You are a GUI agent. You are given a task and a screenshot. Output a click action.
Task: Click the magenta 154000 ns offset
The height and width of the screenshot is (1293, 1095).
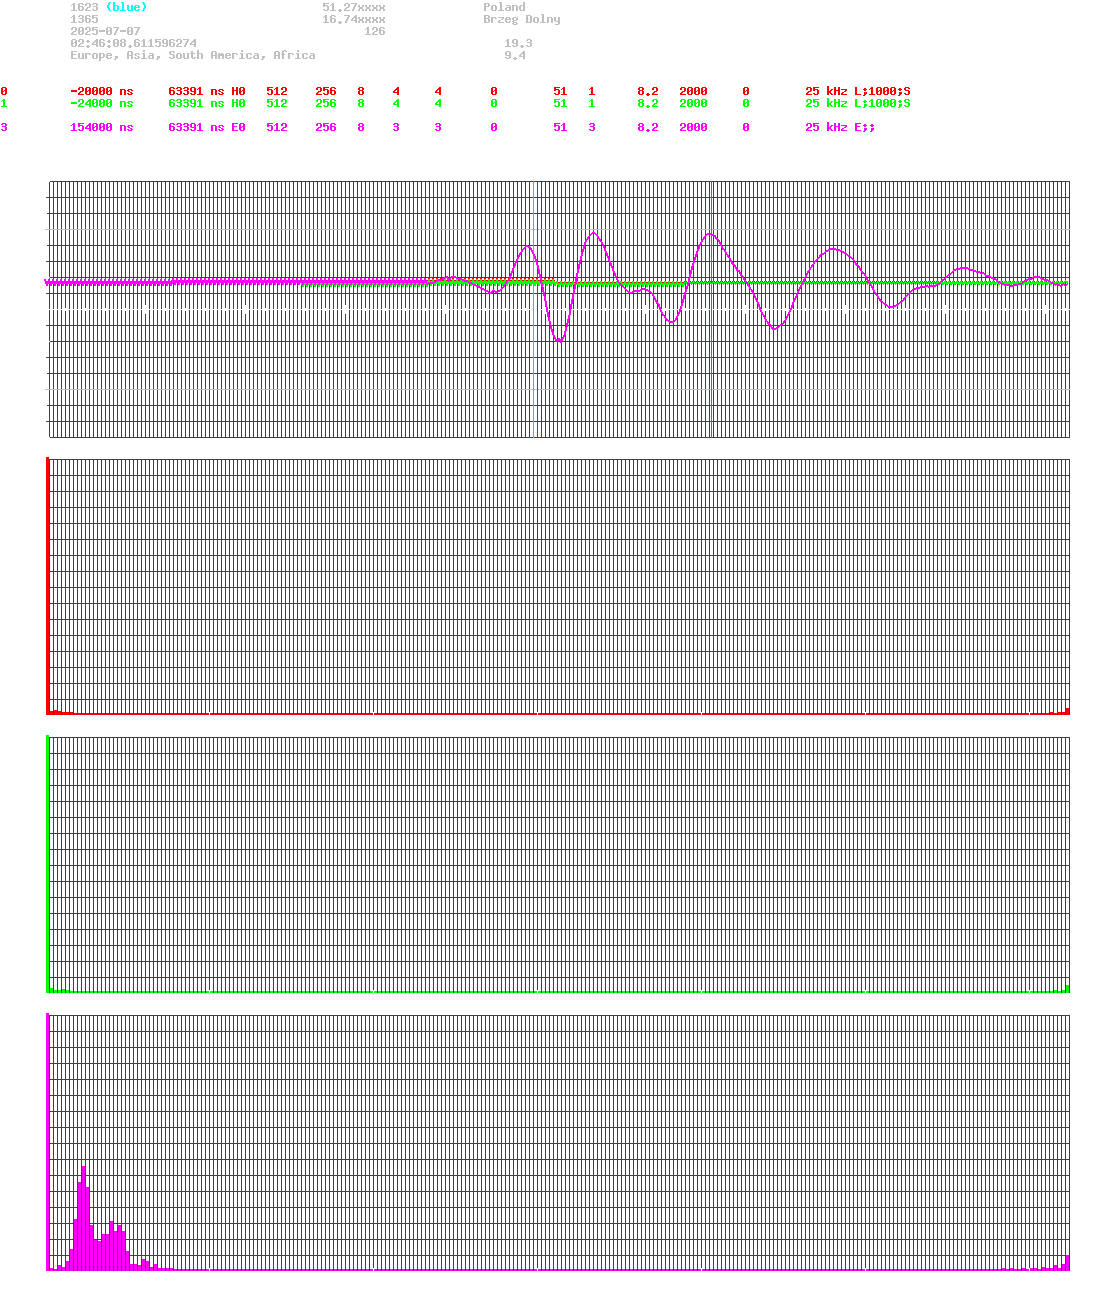(x=101, y=127)
